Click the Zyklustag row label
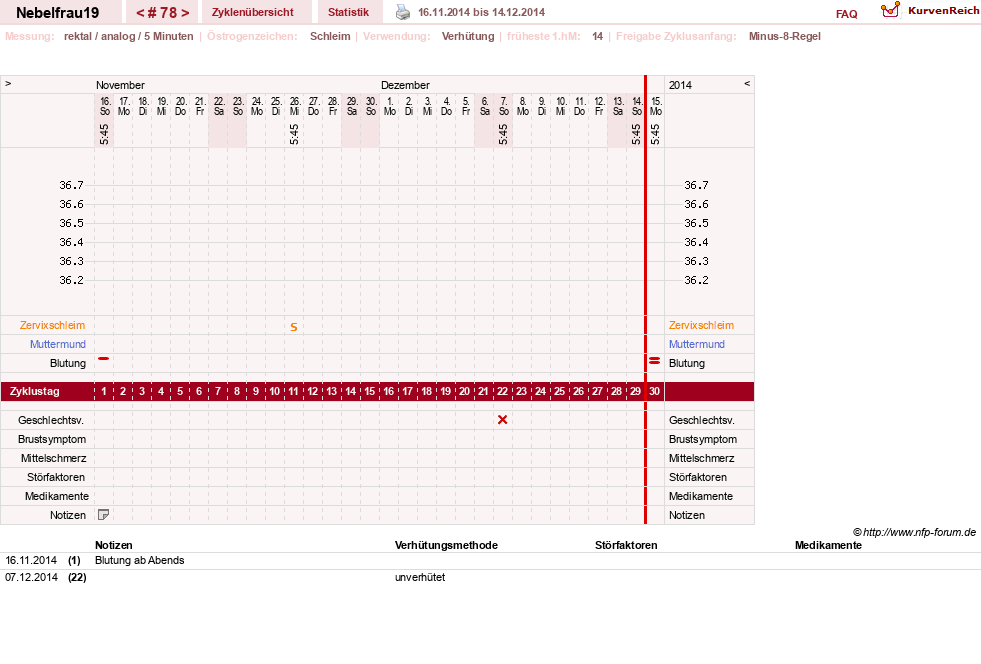 pos(34,391)
